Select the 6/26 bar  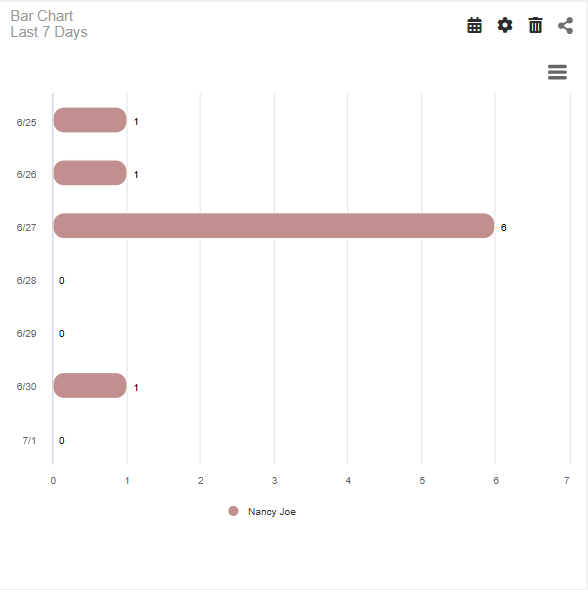point(90,173)
